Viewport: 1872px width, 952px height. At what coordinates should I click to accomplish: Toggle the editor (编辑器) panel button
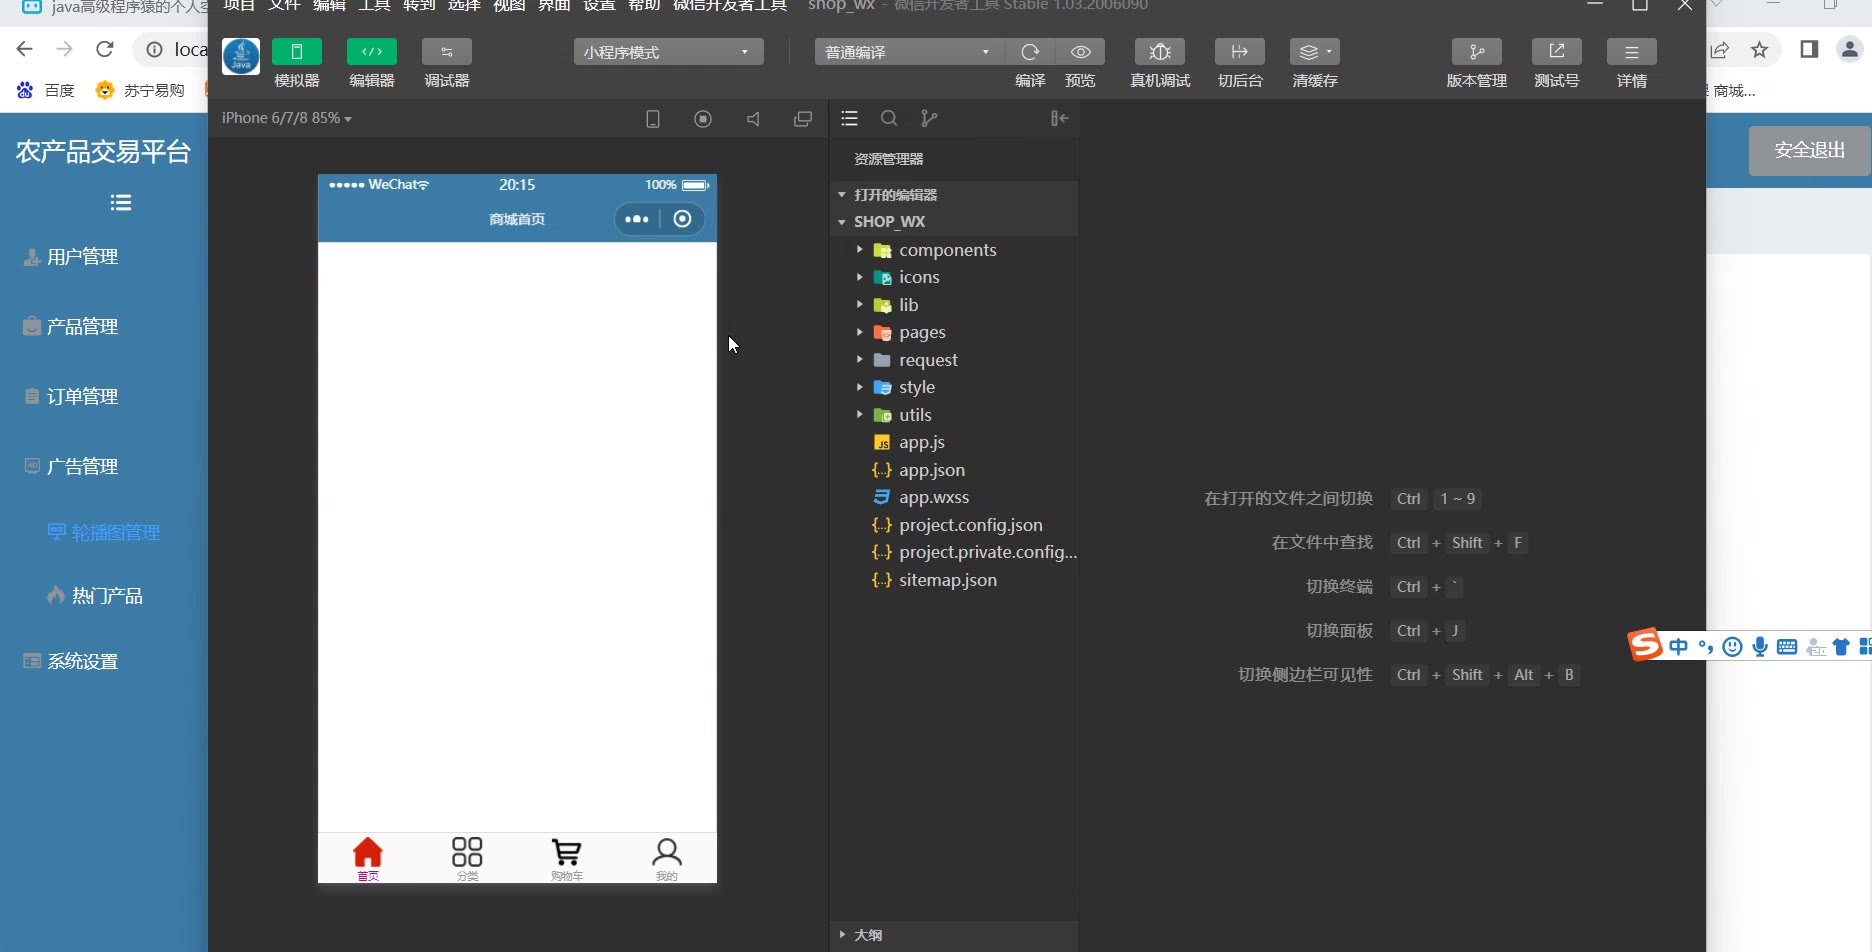pyautogui.click(x=371, y=52)
